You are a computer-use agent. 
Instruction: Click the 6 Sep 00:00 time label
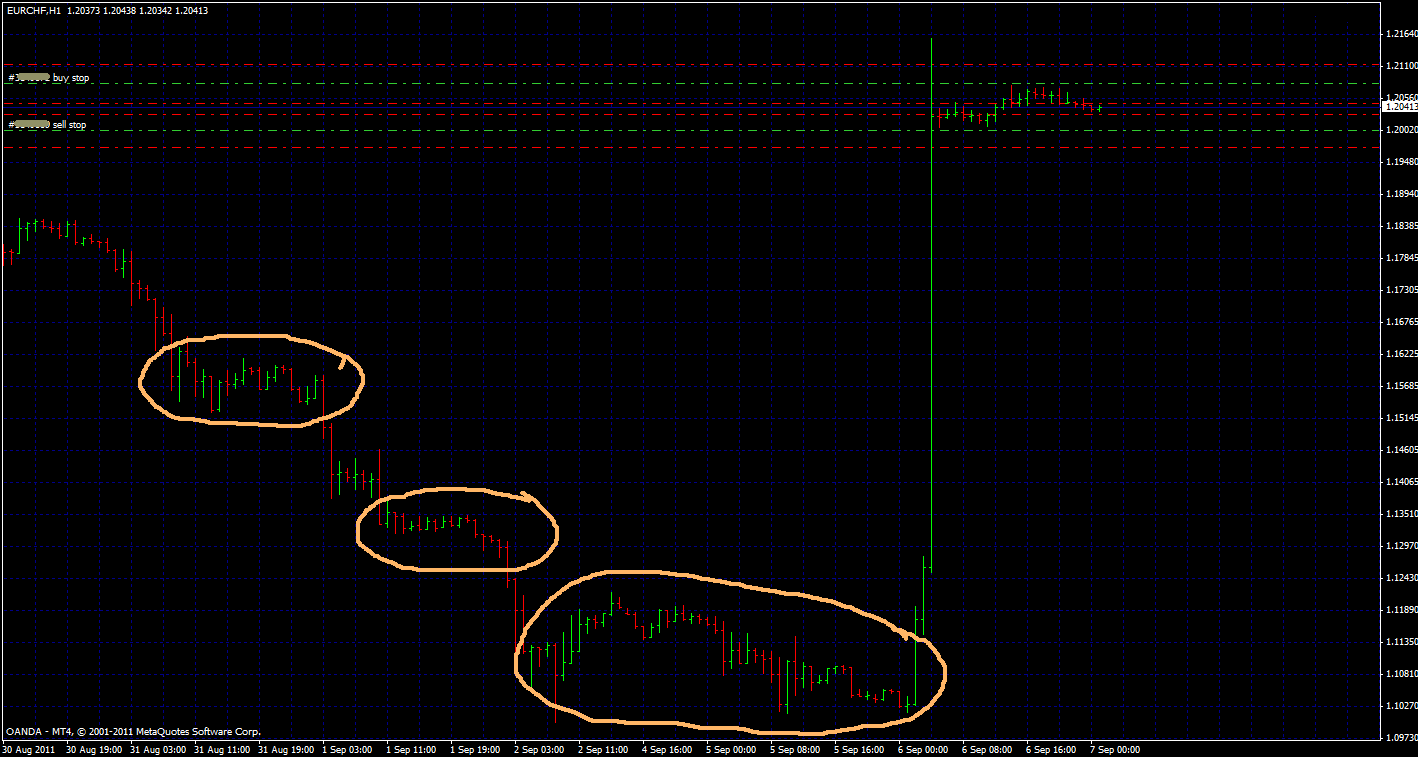point(924,749)
